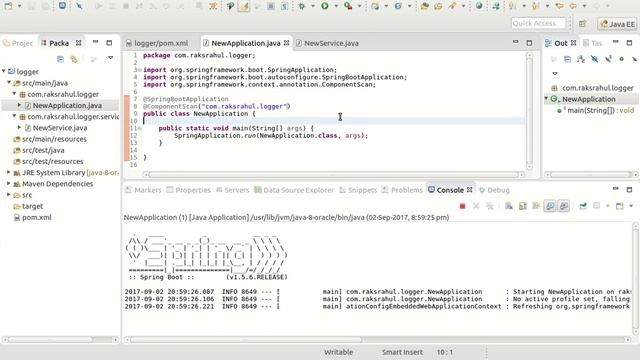Select NewService.java in Package Explorer tree

pos(60,128)
